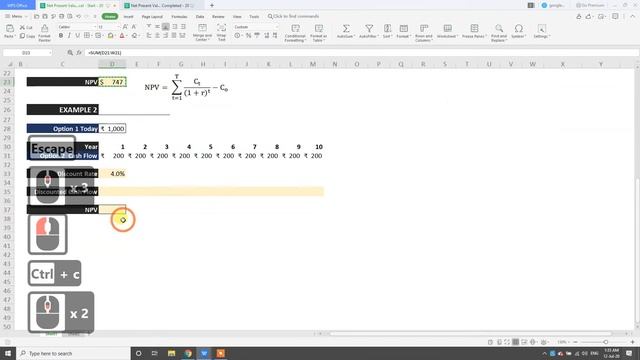640x360 pixels.
Task: Open Chrome from the taskbar
Action: [x=188, y=353]
